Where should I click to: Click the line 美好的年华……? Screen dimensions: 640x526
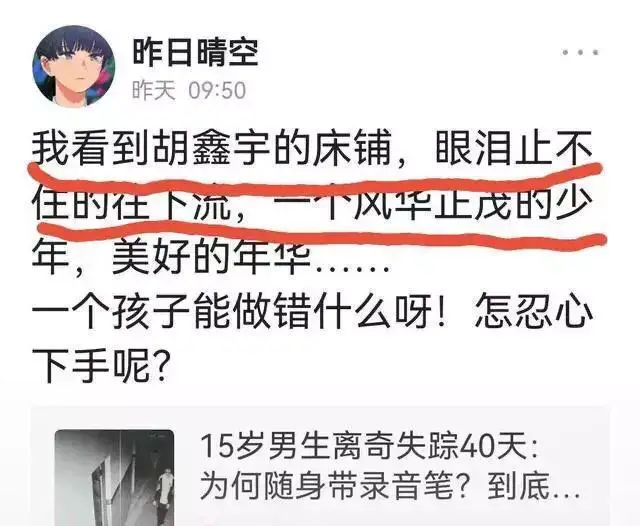pyautogui.click(x=250, y=258)
